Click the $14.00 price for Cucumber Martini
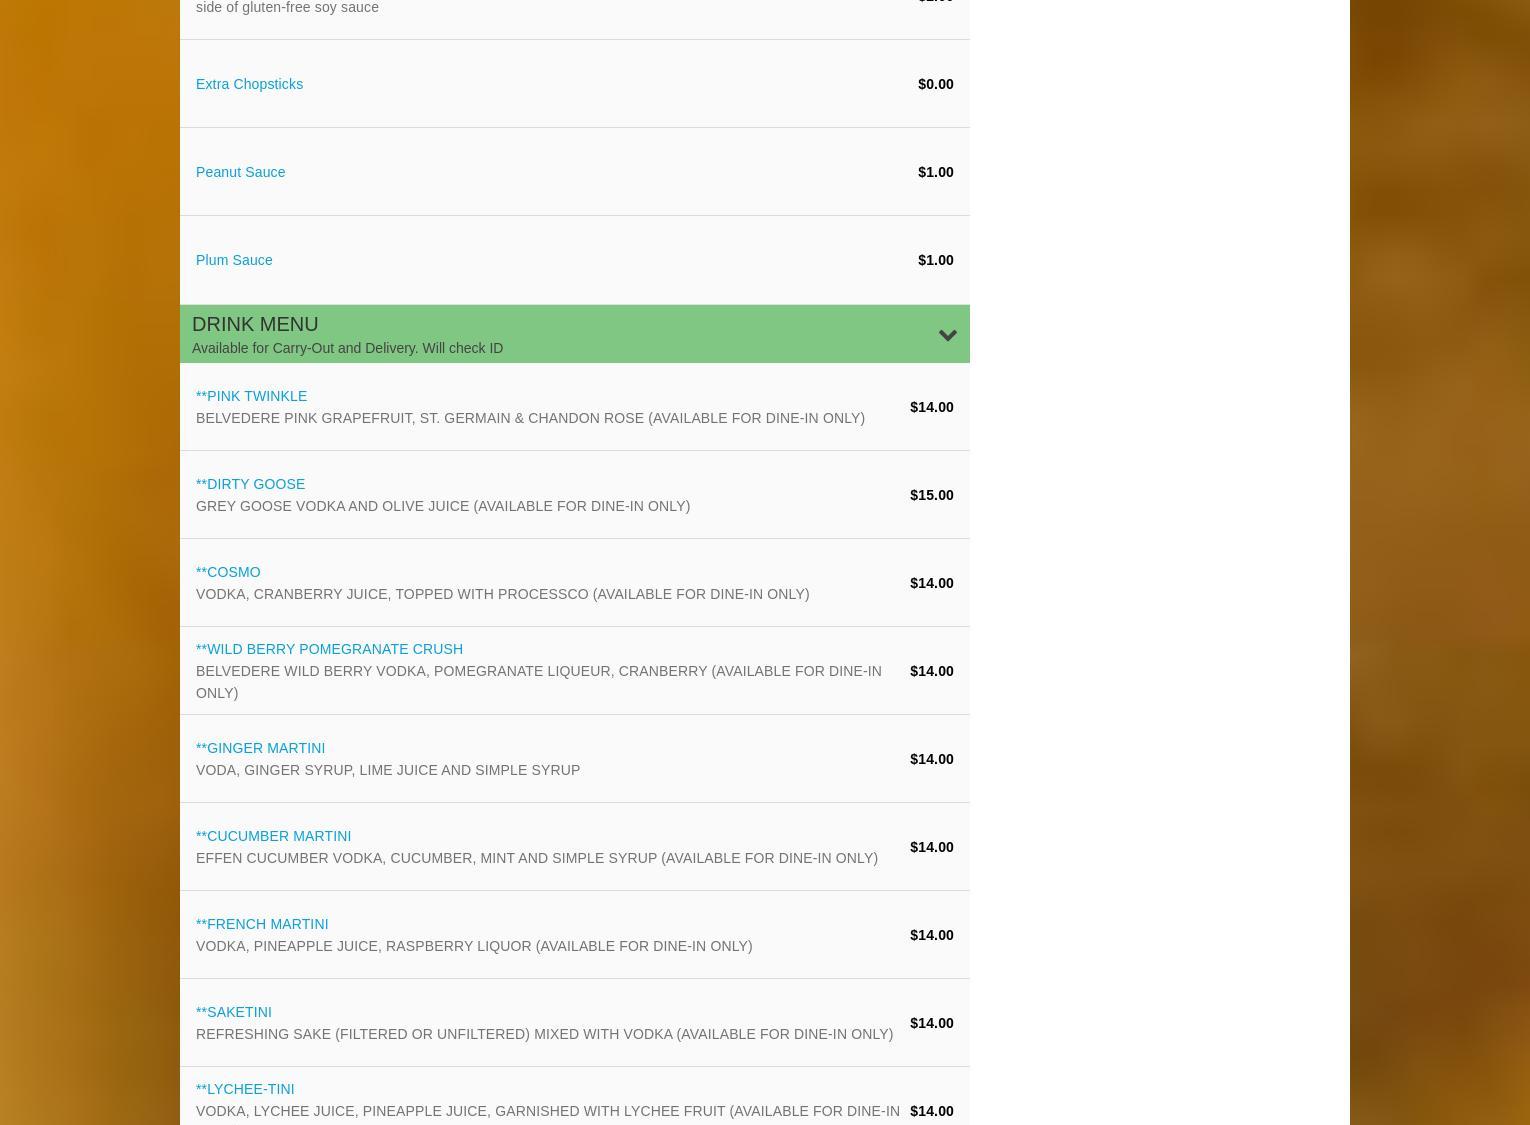The height and width of the screenshot is (1125, 1530). tap(931, 847)
